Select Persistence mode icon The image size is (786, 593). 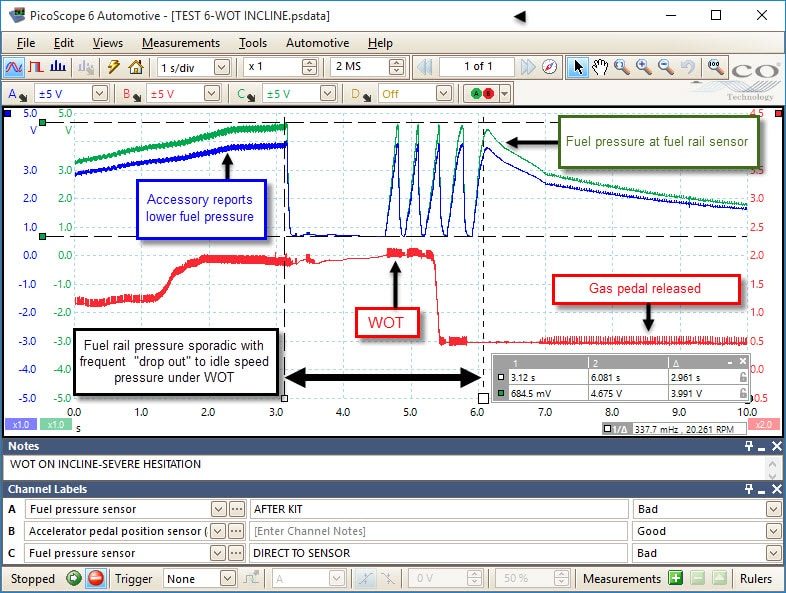point(36,67)
